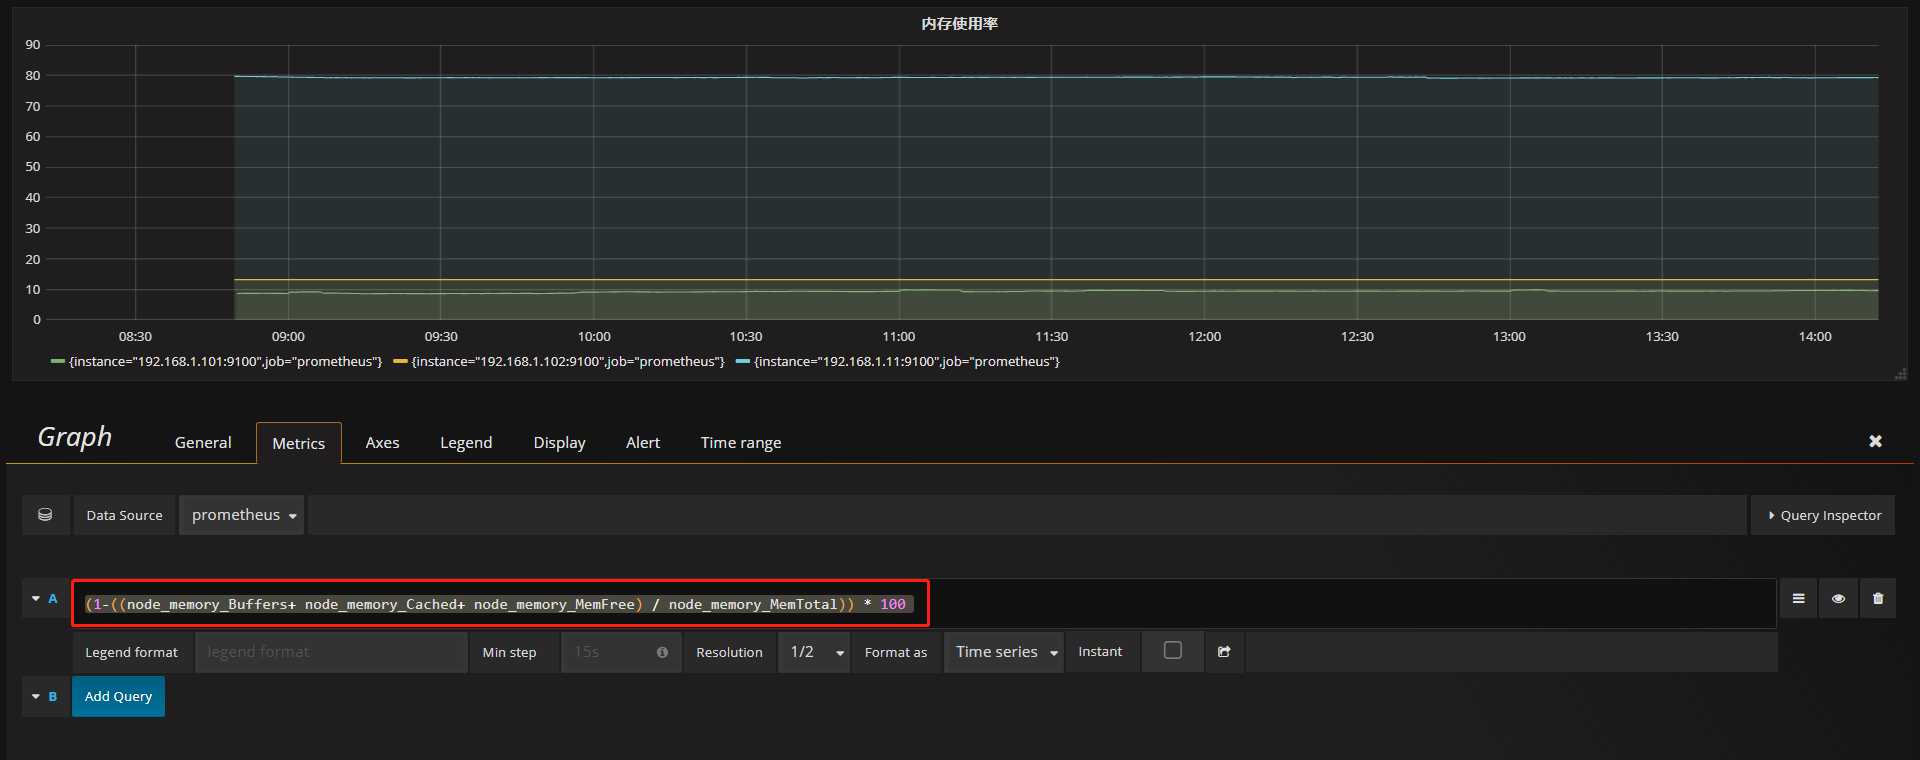Click the Data Source label

click(124, 515)
